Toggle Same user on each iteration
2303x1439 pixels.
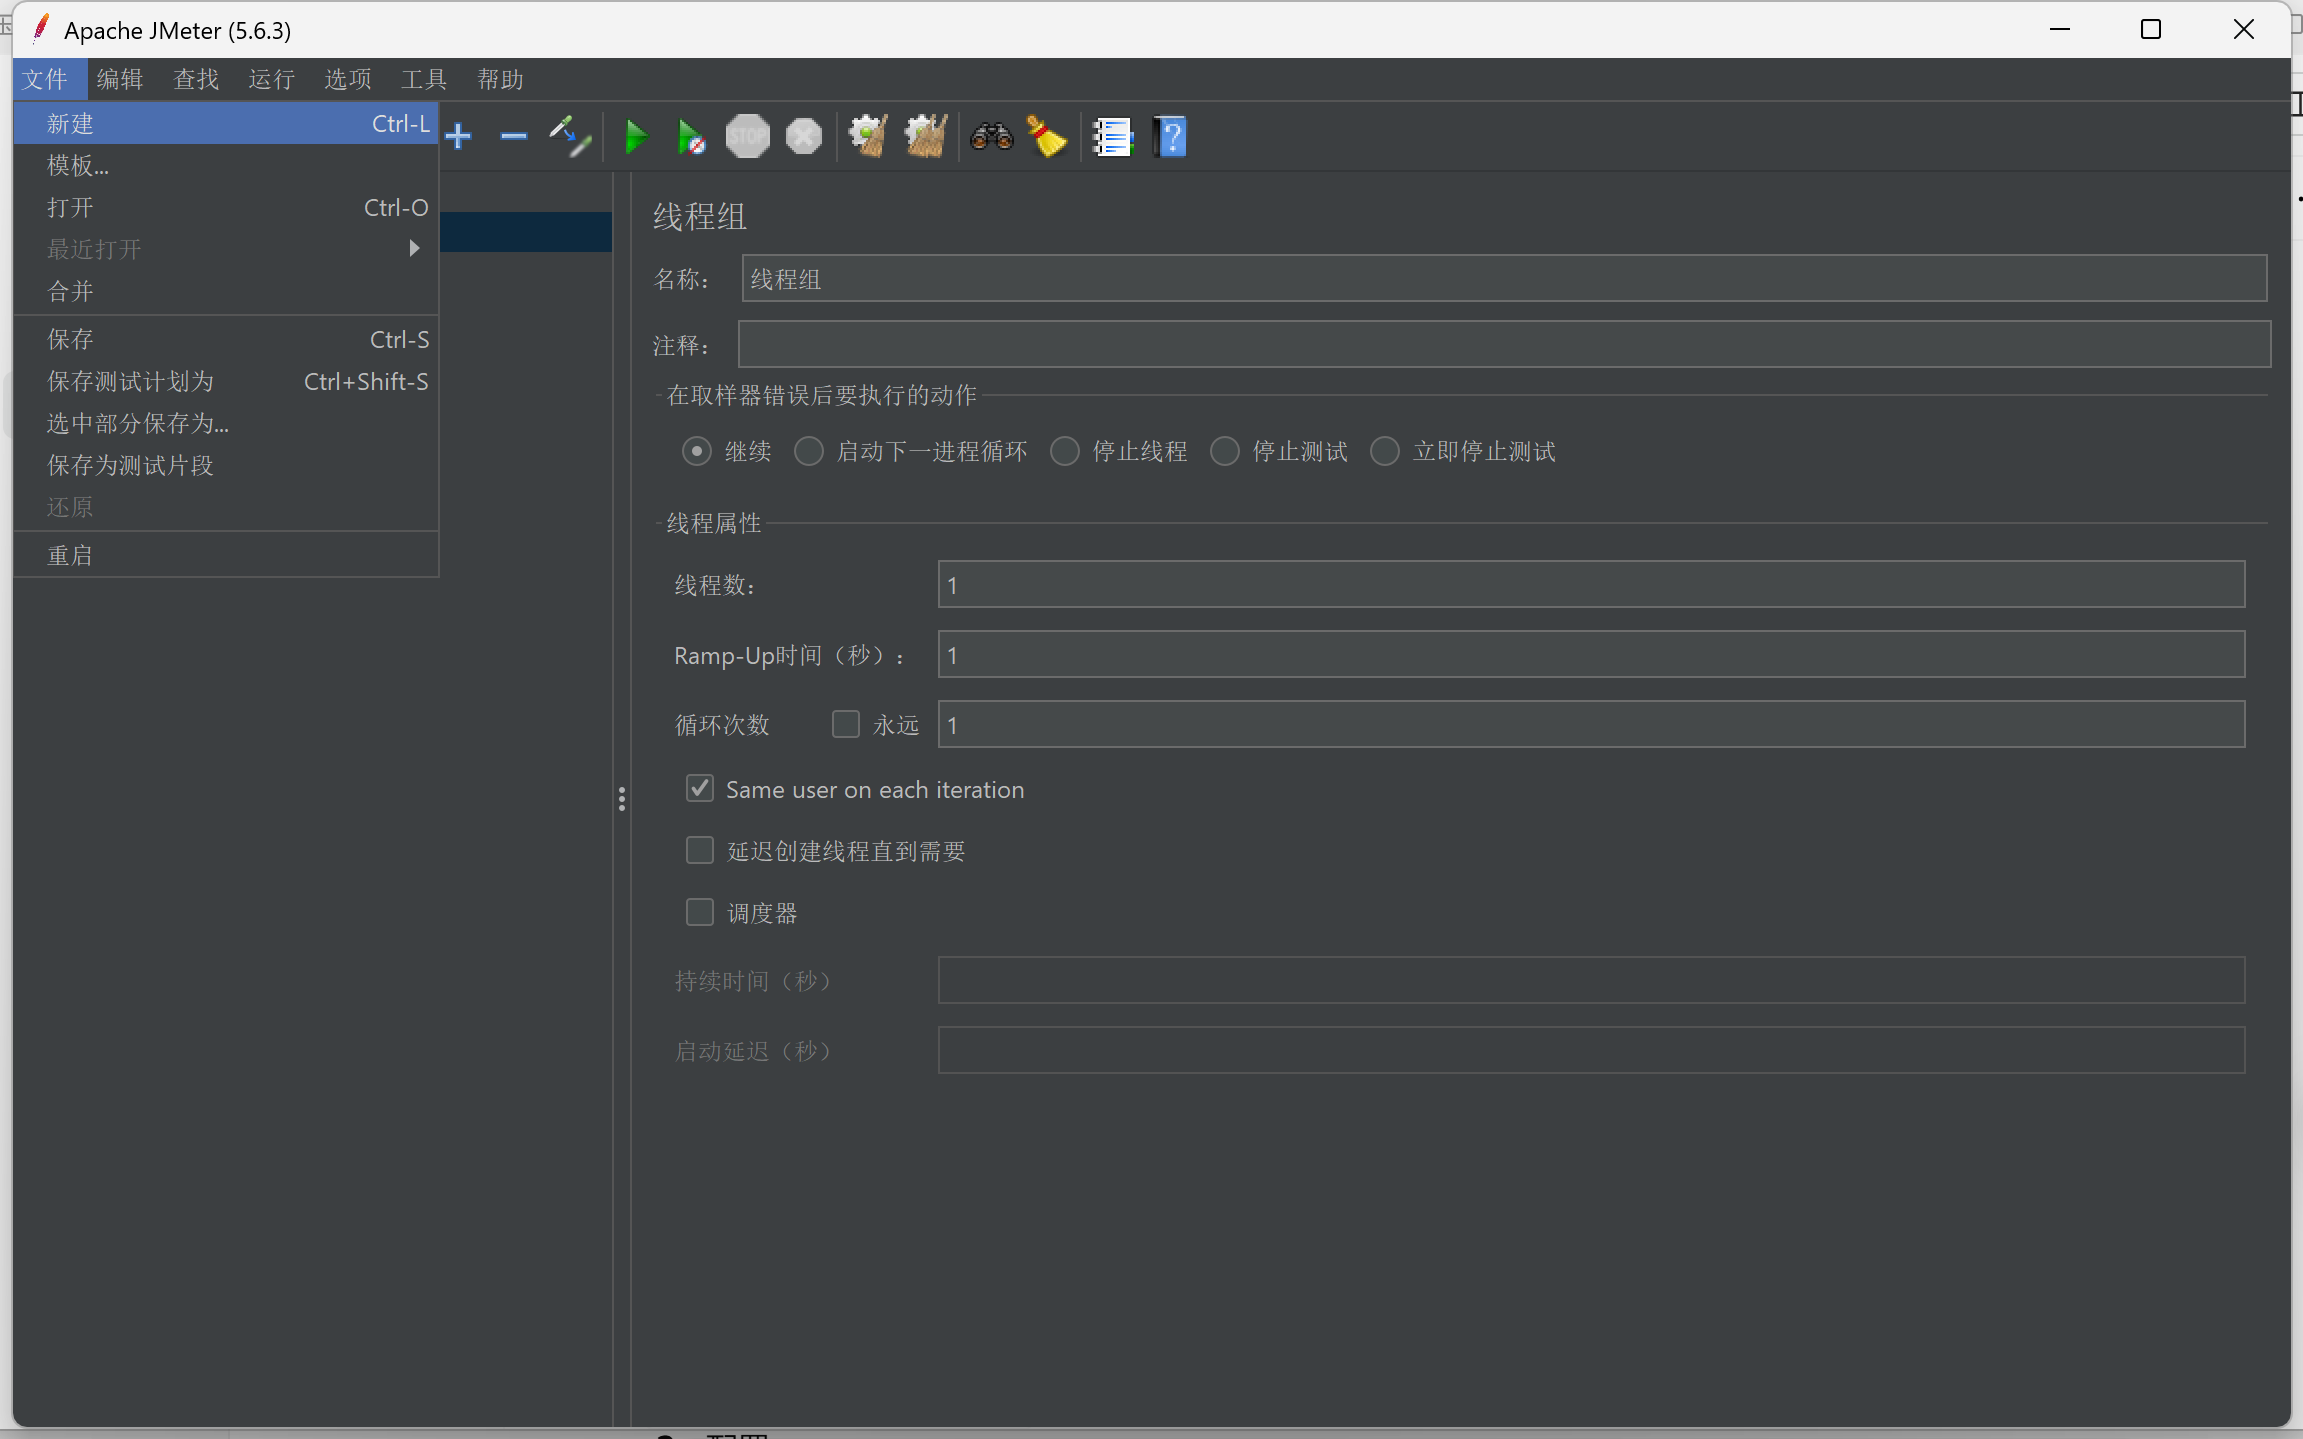(700, 789)
